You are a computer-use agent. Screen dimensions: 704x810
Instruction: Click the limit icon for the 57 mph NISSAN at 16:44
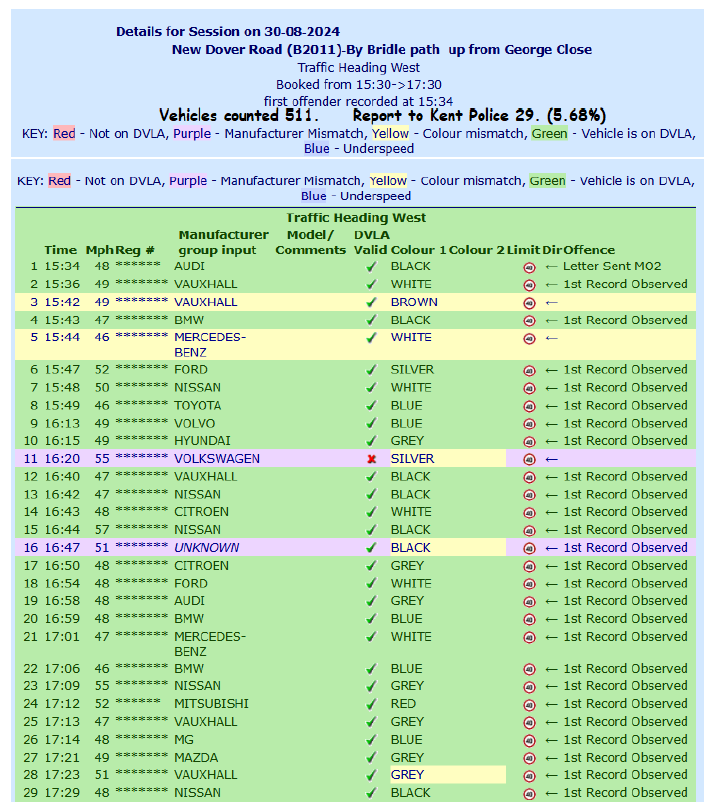pyautogui.click(x=529, y=531)
